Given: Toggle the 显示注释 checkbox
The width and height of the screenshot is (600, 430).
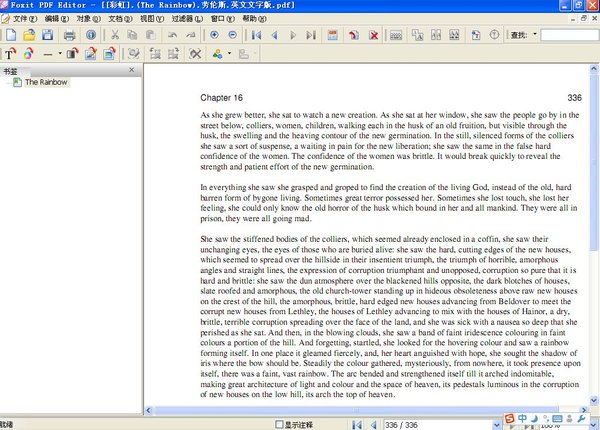Looking at the screenshot, I should (x=279, y=424).
